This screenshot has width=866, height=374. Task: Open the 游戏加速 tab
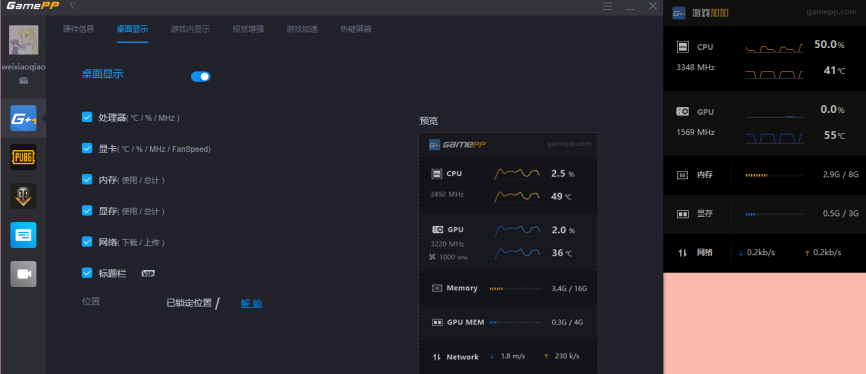(302, 29)
